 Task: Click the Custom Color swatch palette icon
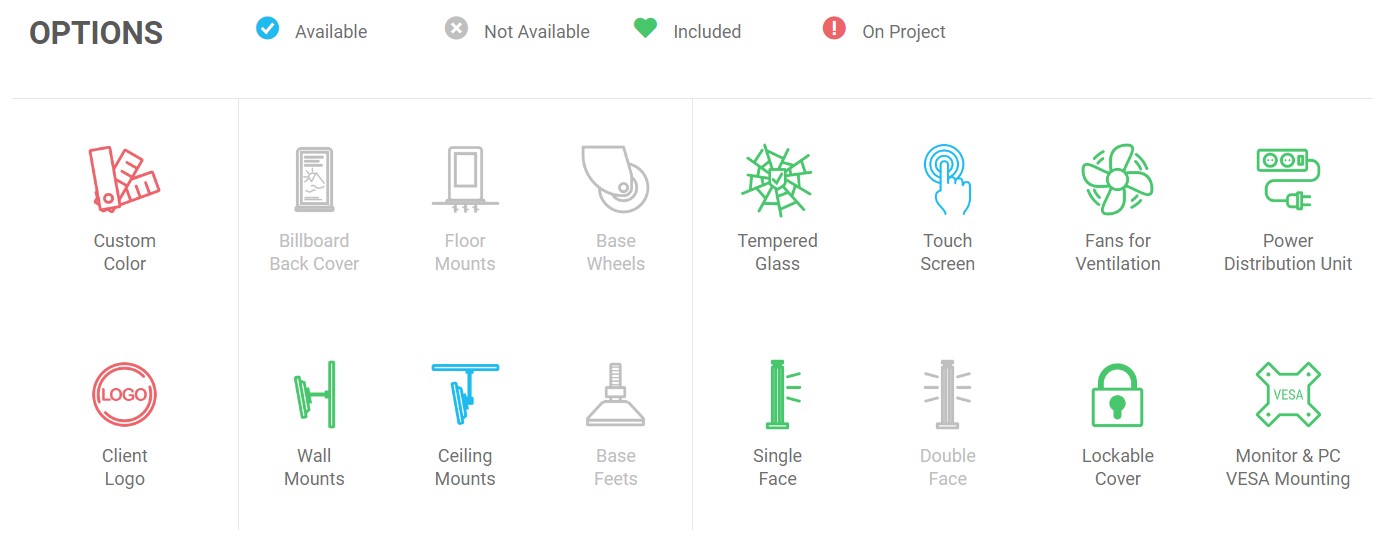[x=124, y=179]
